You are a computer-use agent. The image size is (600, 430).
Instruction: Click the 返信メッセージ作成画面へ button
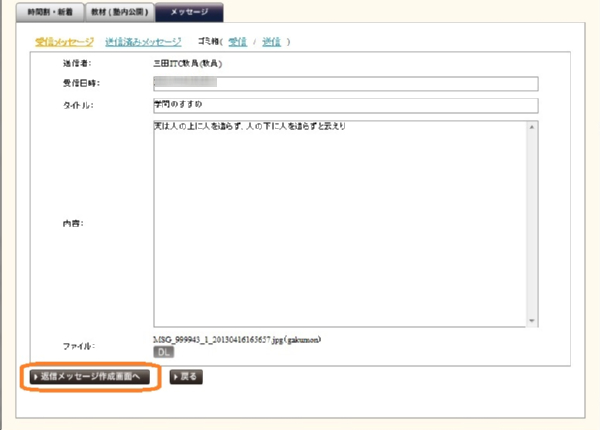pyautogui.click(x=91, y=377)
